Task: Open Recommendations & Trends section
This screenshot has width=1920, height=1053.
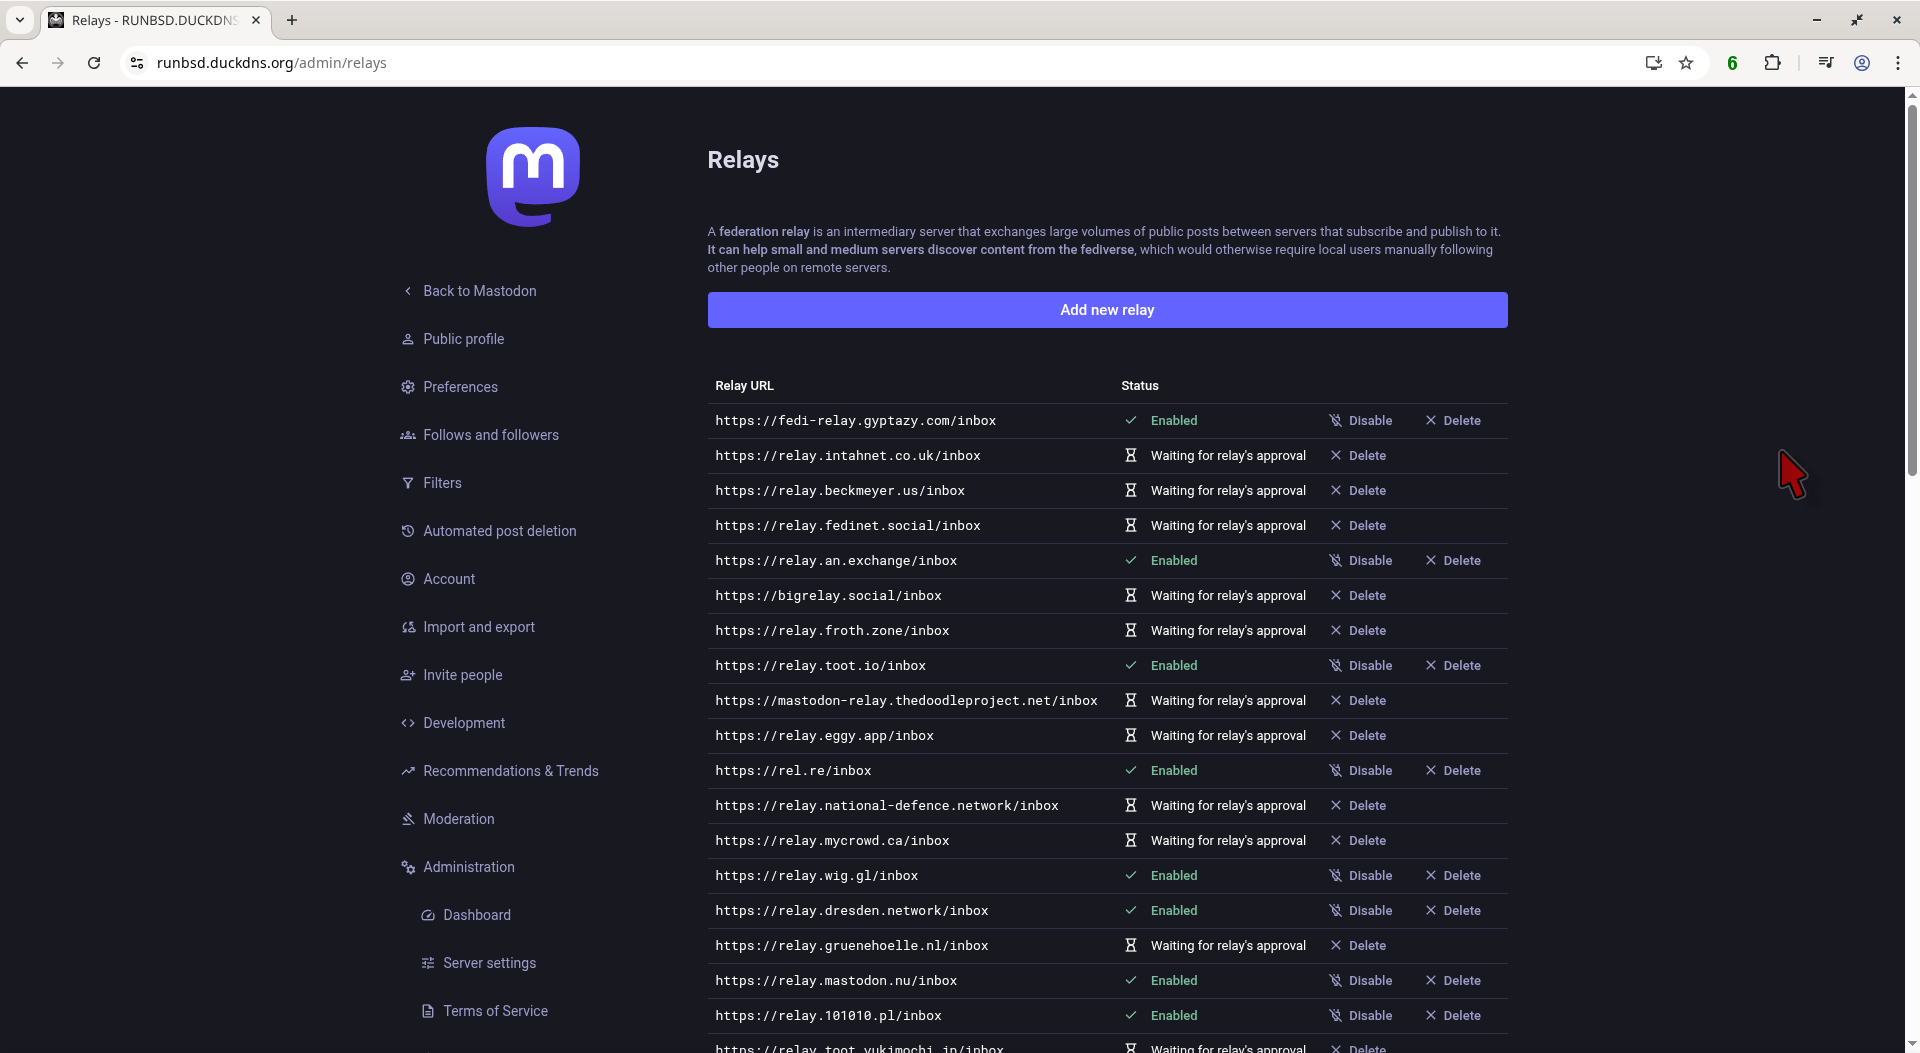Action: click(500, 771)
